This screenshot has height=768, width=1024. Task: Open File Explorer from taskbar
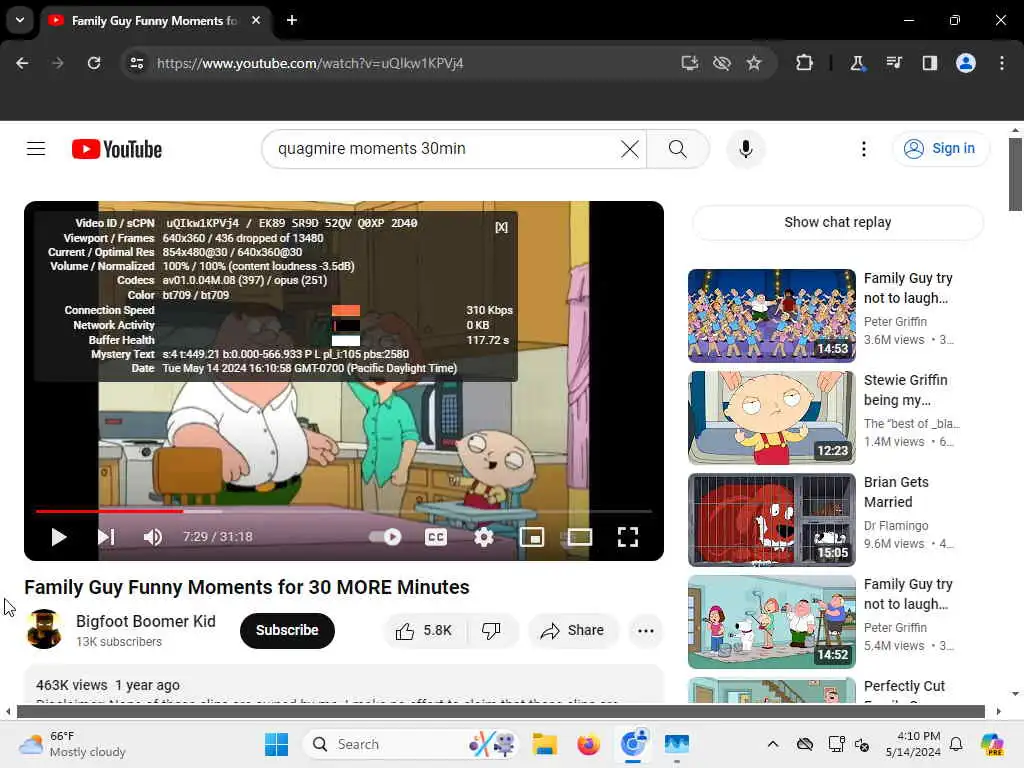coord(544,744)
